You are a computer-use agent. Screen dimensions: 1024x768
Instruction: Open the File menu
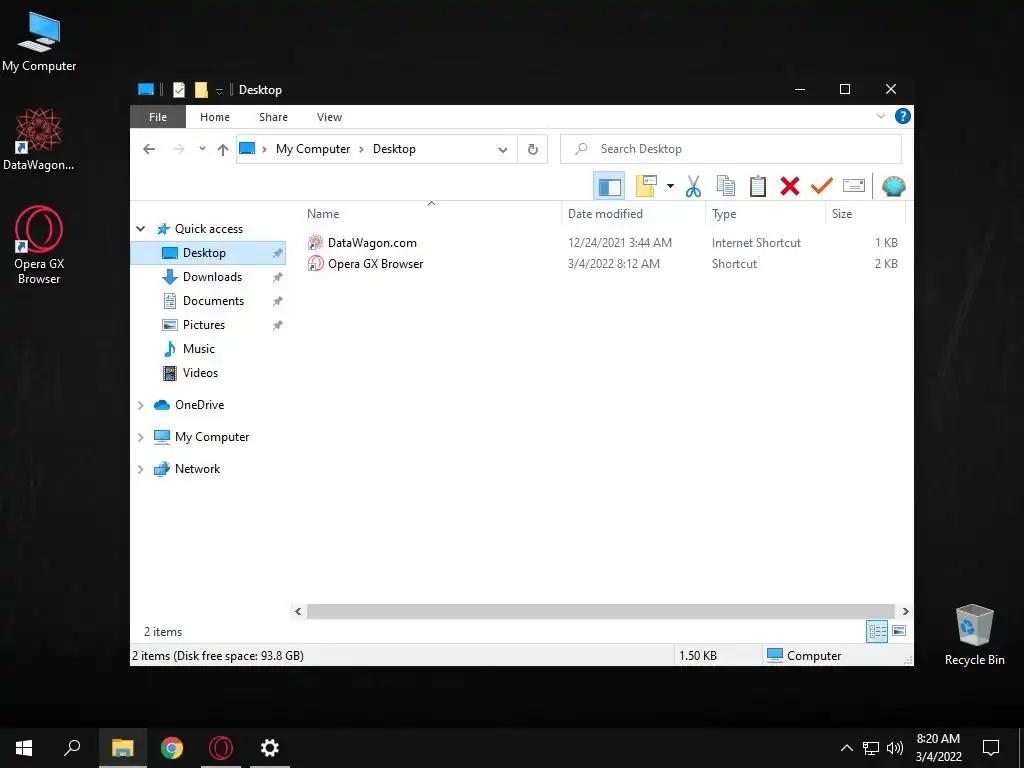(x=158, y=117)
